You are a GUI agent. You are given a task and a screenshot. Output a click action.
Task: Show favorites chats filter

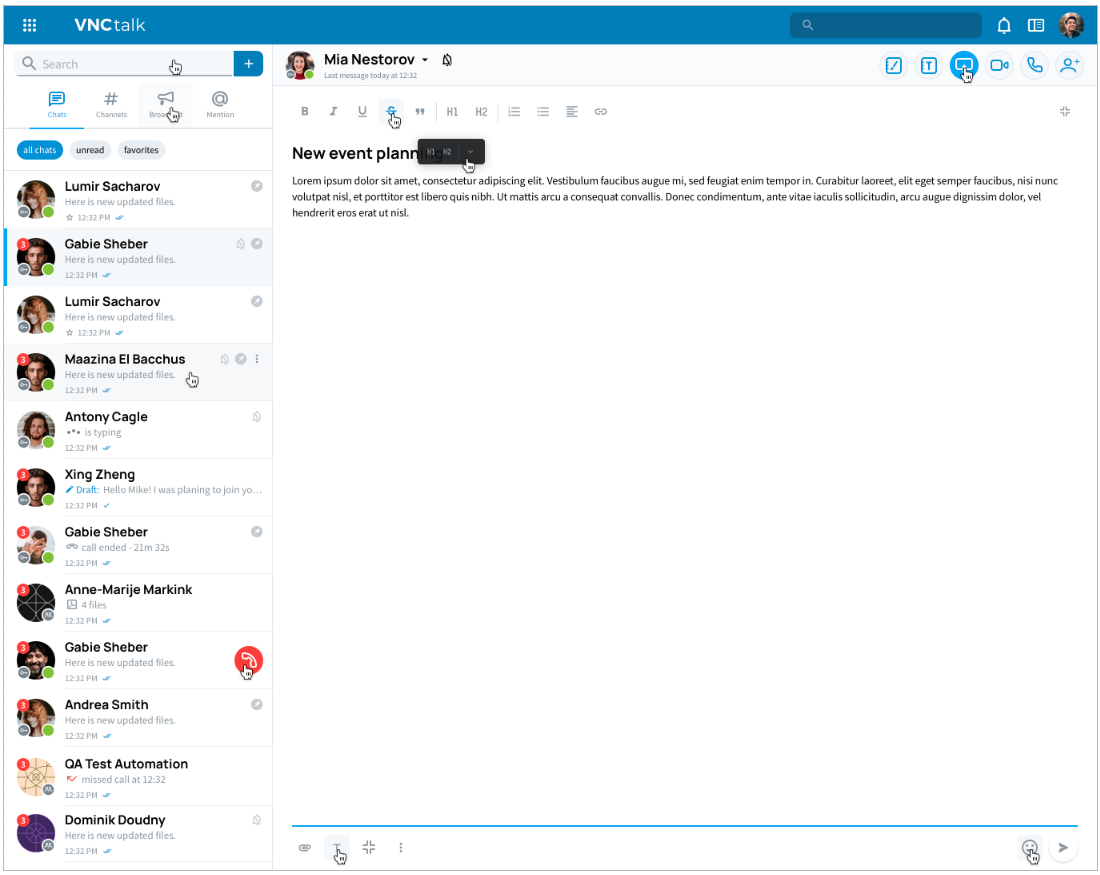(141, 150)
